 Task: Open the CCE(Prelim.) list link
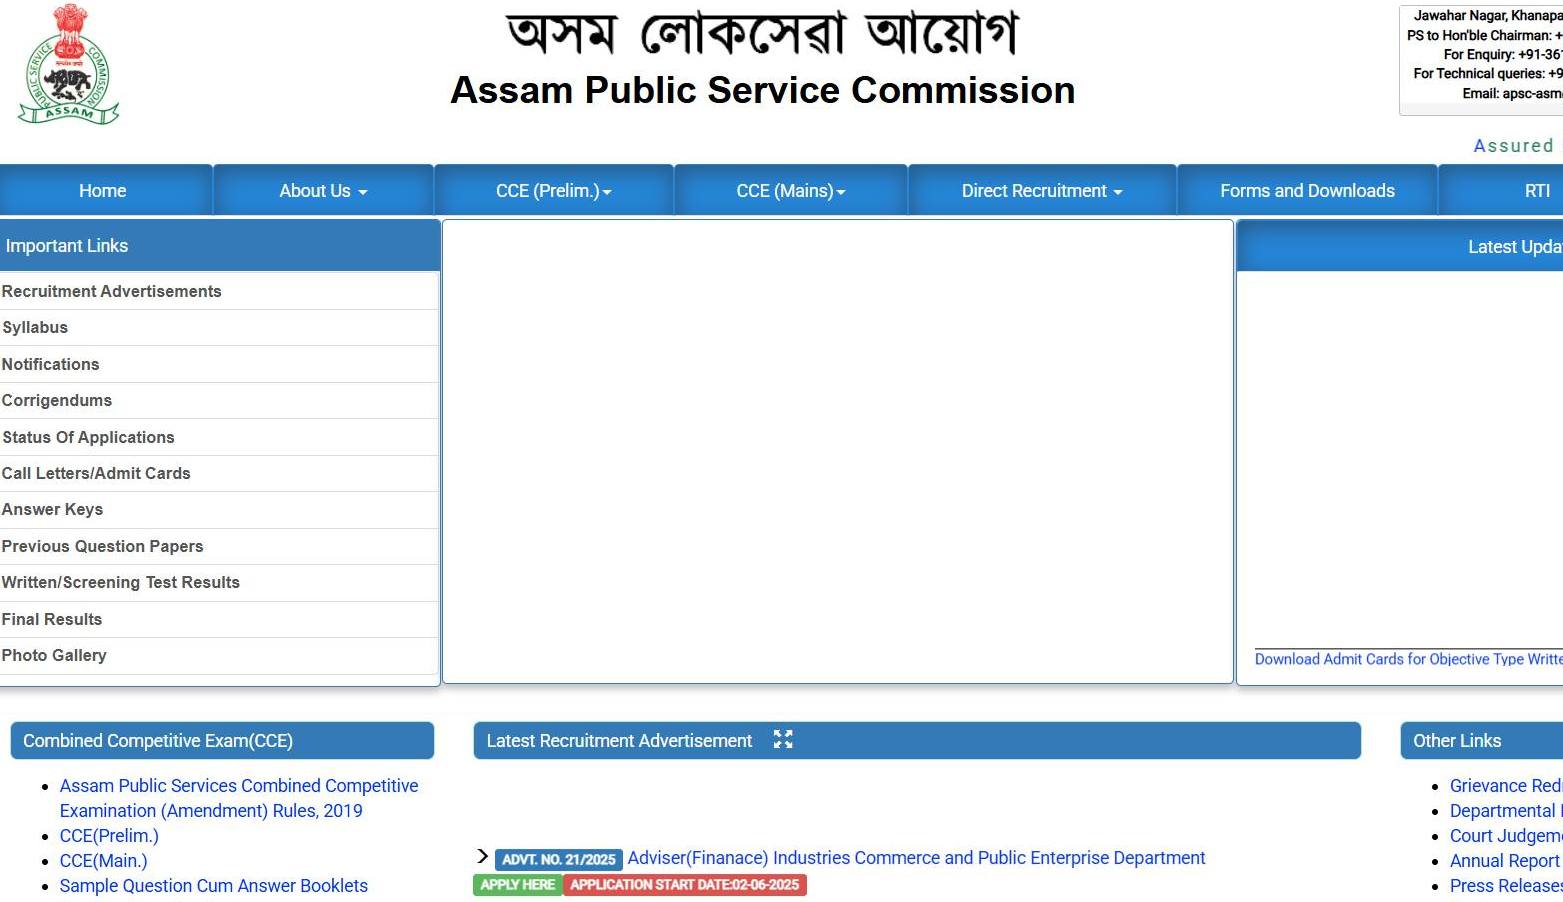click(x=109, y=836)
